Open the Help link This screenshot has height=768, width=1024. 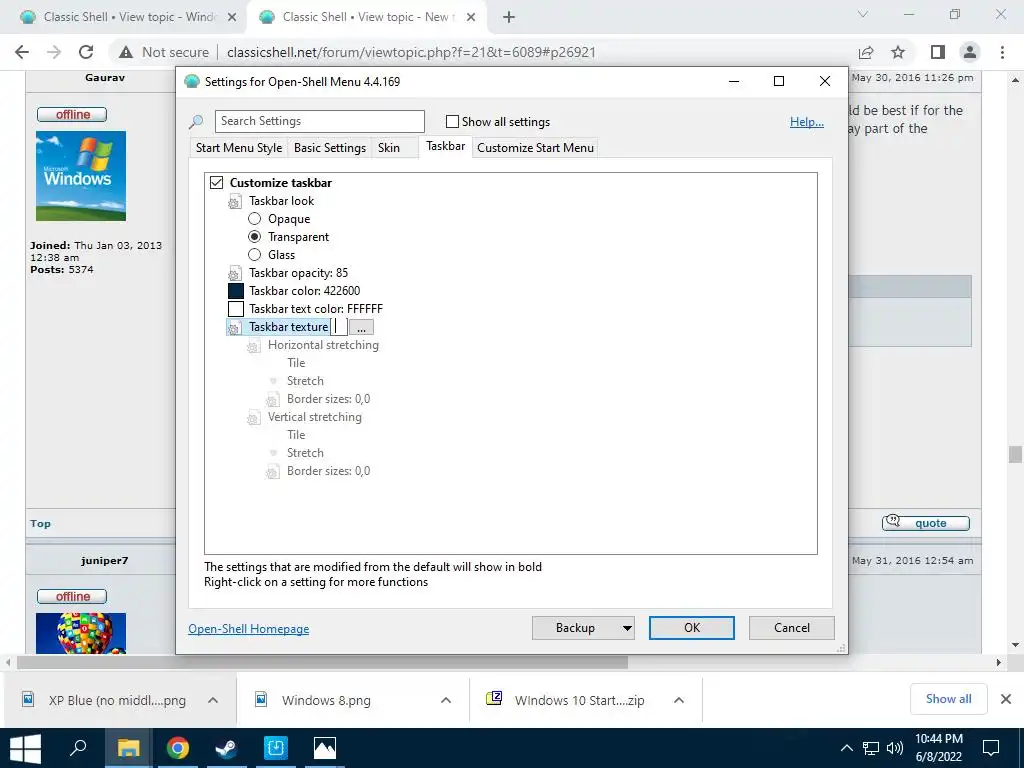[x=807, y=122]
